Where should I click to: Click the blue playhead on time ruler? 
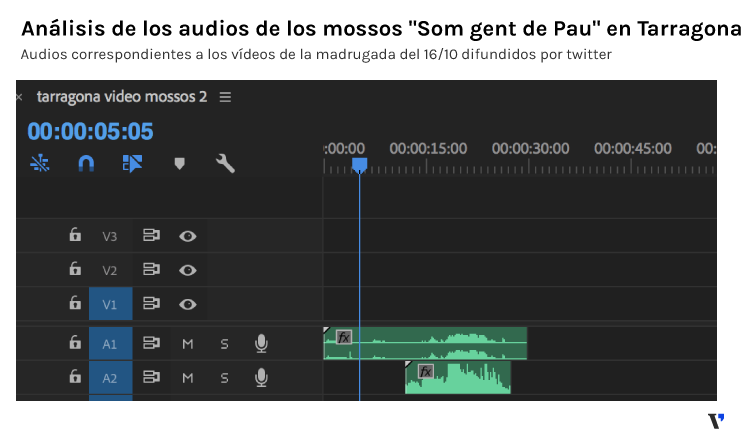pos(359,164)
